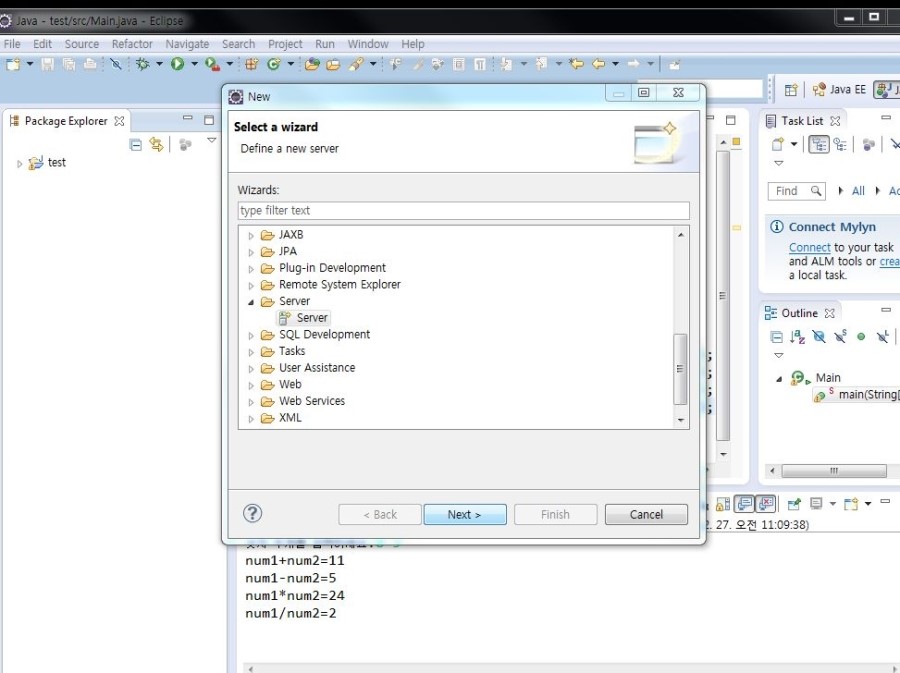Click the Search flashlight icon in toolbar

[x=356, y=64]
